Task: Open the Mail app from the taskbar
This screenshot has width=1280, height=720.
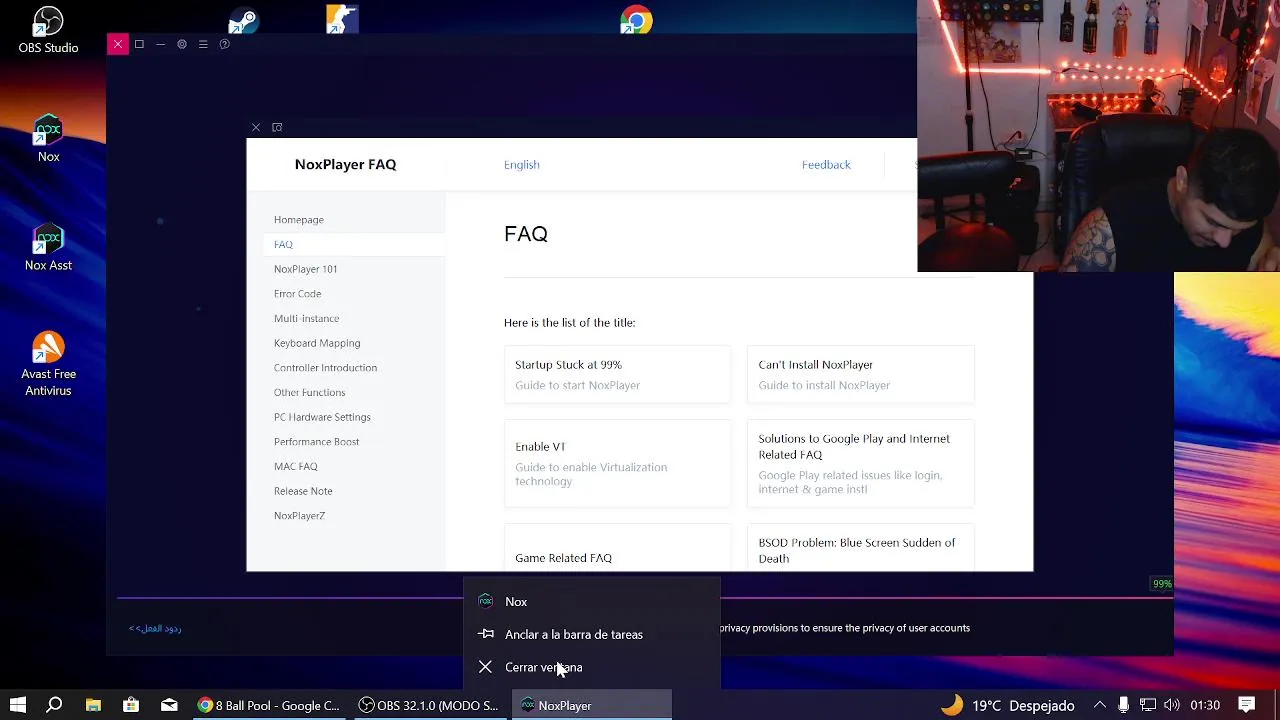Action: coord(169,705)
